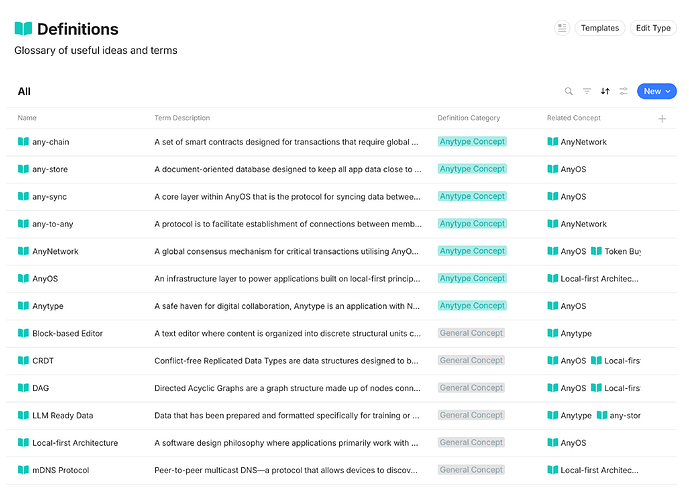Click the Edit Type button
689x489 pixels.
pos(653,28)
